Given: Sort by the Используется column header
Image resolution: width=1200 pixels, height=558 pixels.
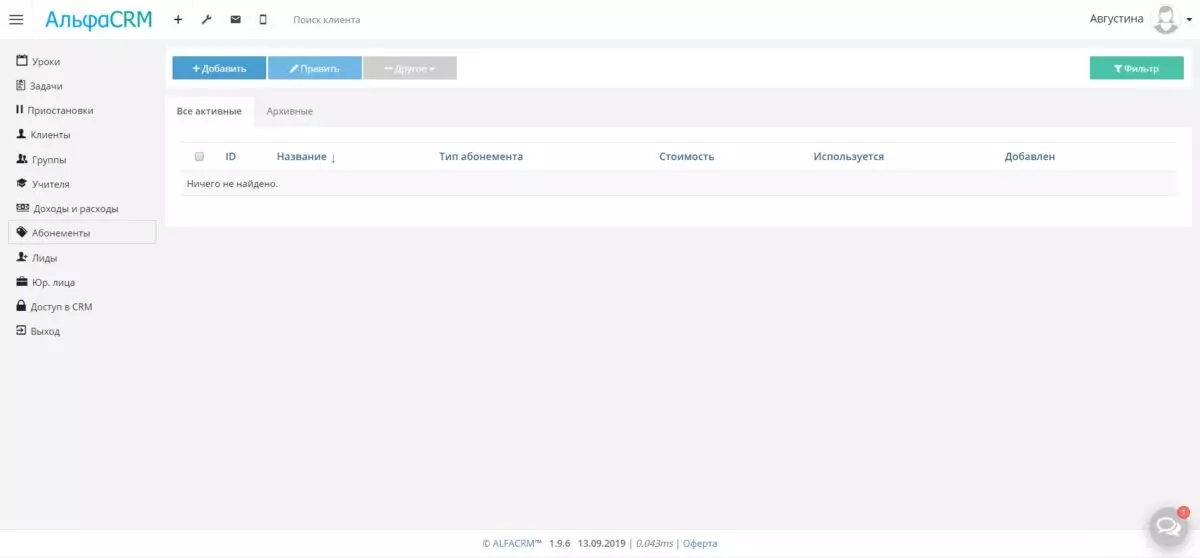Looking at the screenshot, I should click(x=849, y=157).
